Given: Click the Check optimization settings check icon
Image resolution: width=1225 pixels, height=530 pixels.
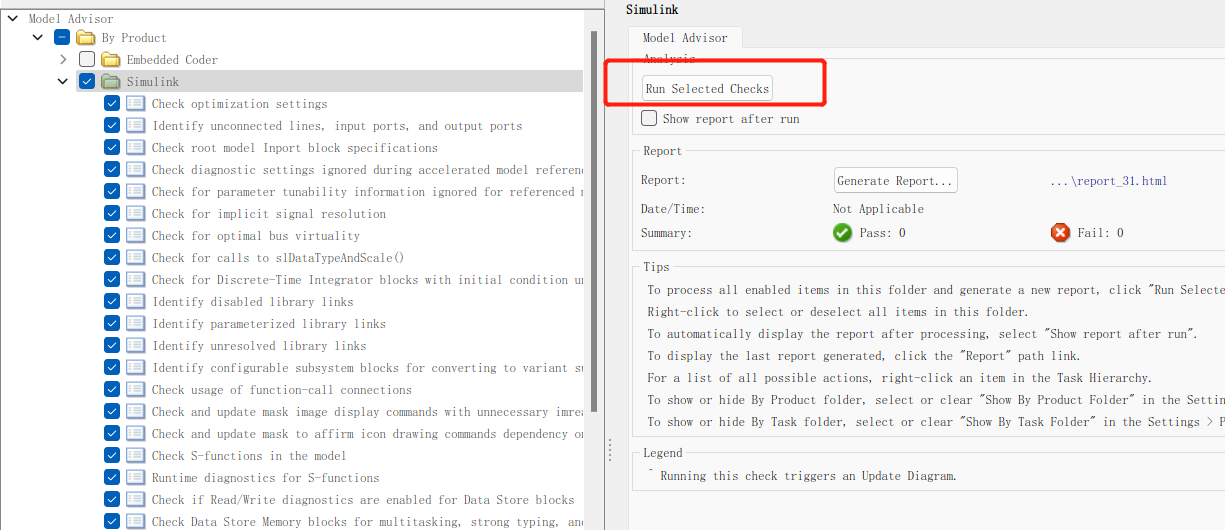Looking at the screenshot, I should click(135, 104).
